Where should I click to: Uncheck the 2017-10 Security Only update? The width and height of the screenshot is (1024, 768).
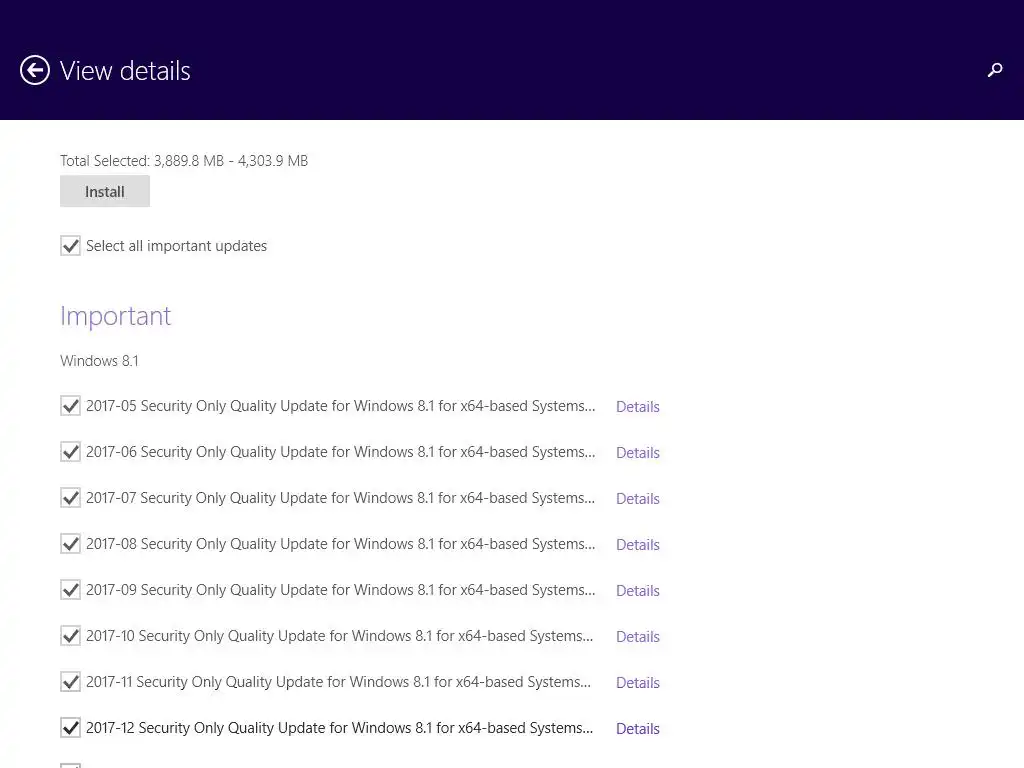[70, 636]
